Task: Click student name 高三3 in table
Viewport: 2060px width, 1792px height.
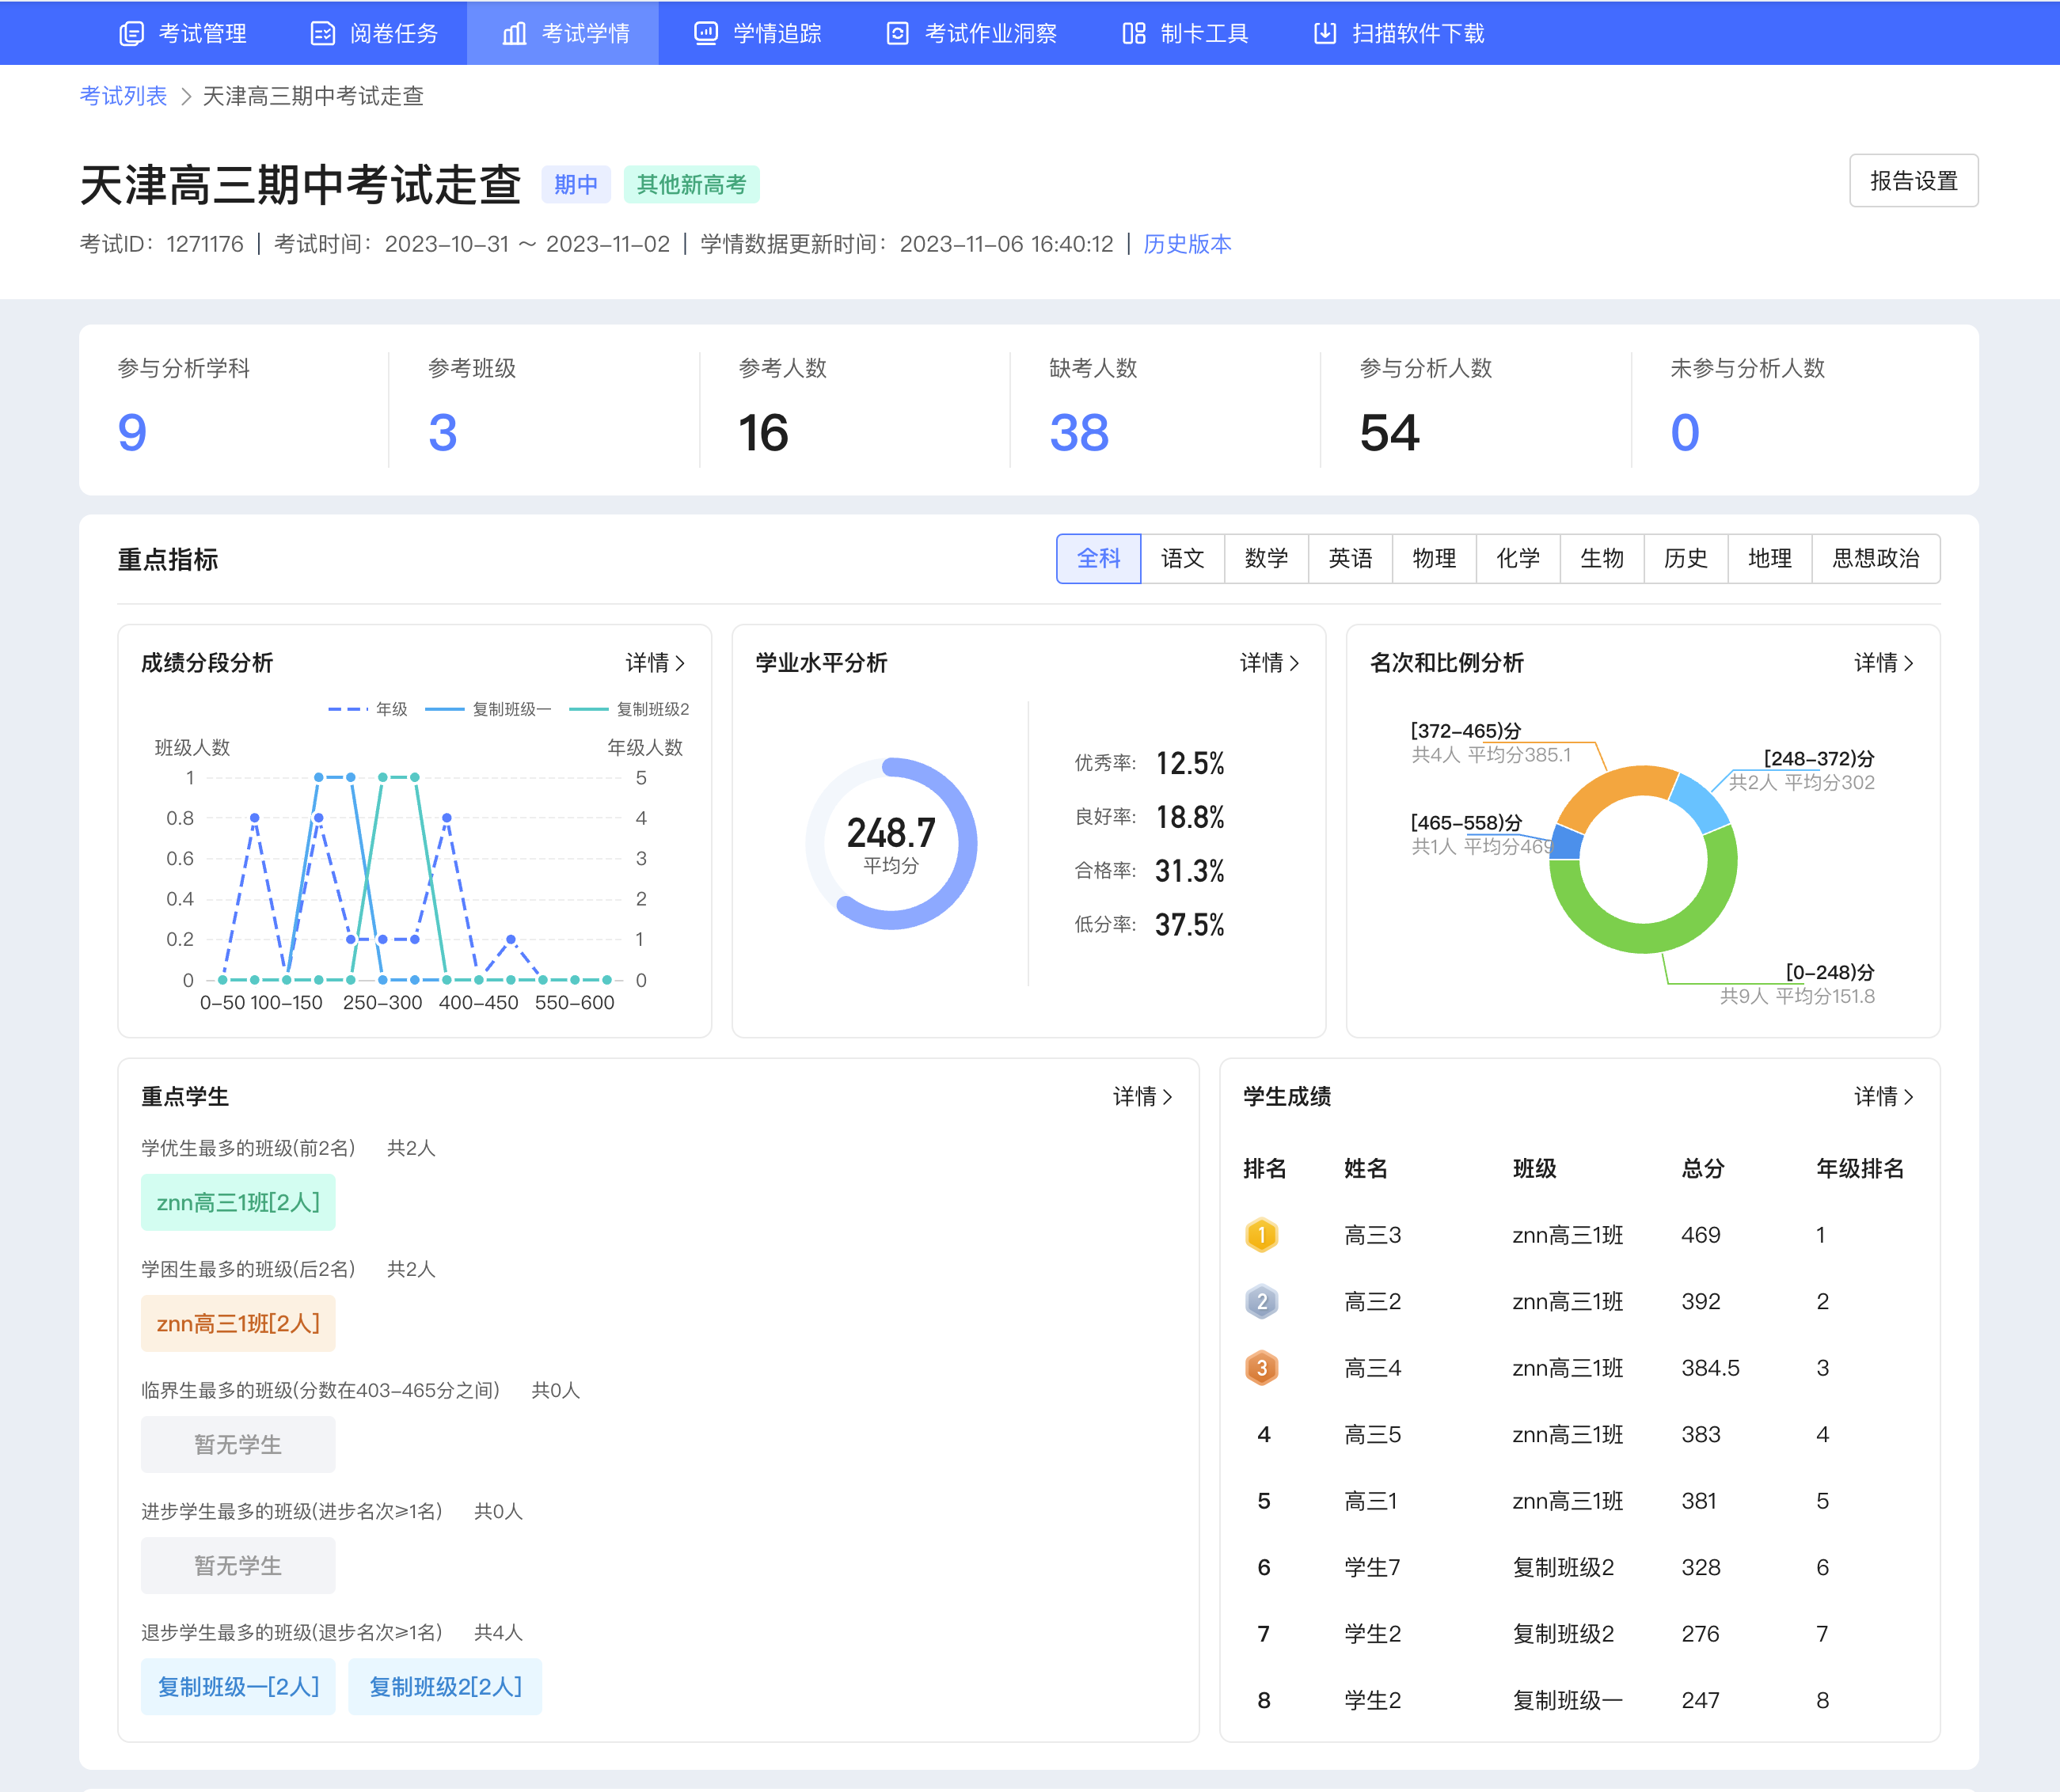Action: [x=1372, y=1235]
